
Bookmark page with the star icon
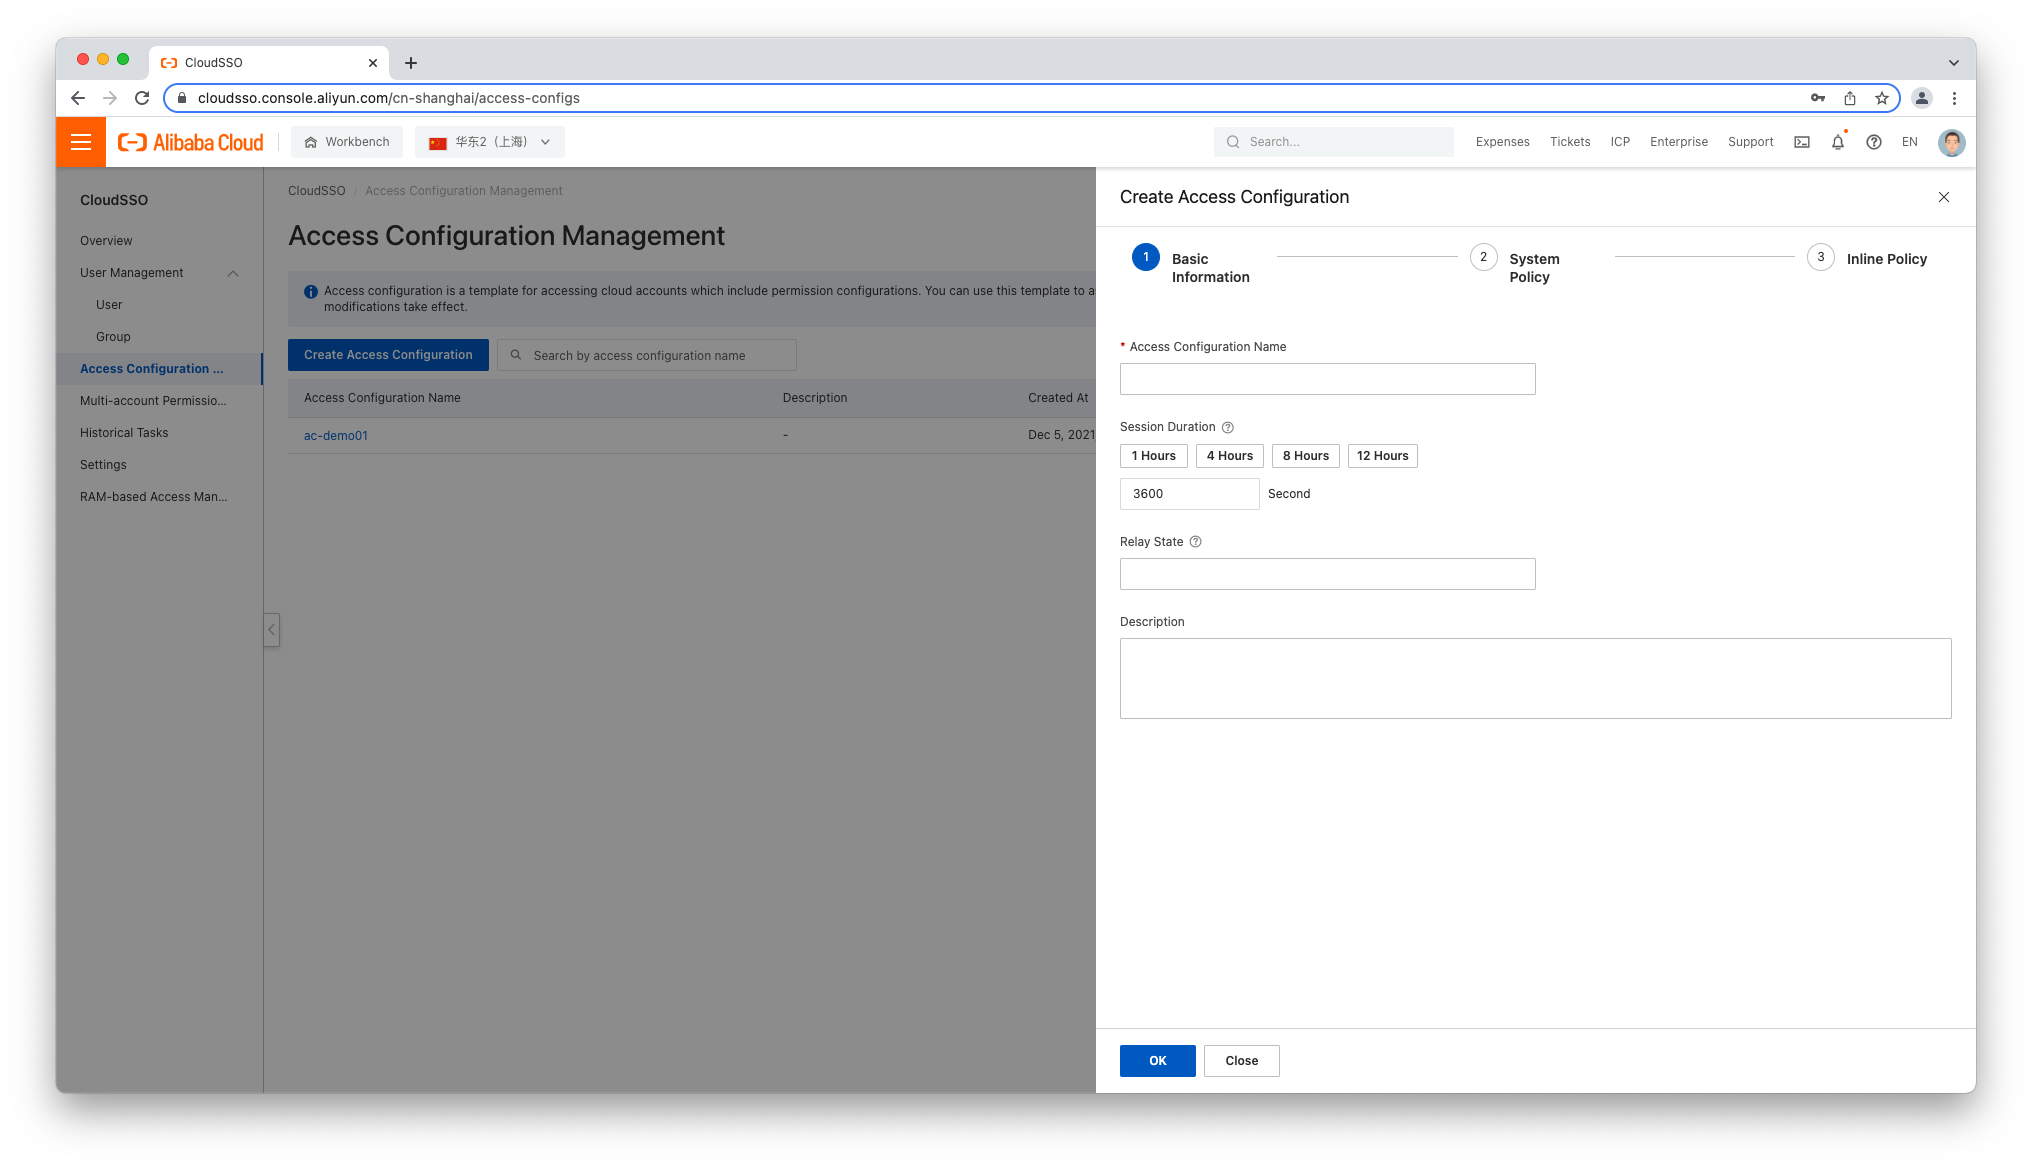point(1881,98)
